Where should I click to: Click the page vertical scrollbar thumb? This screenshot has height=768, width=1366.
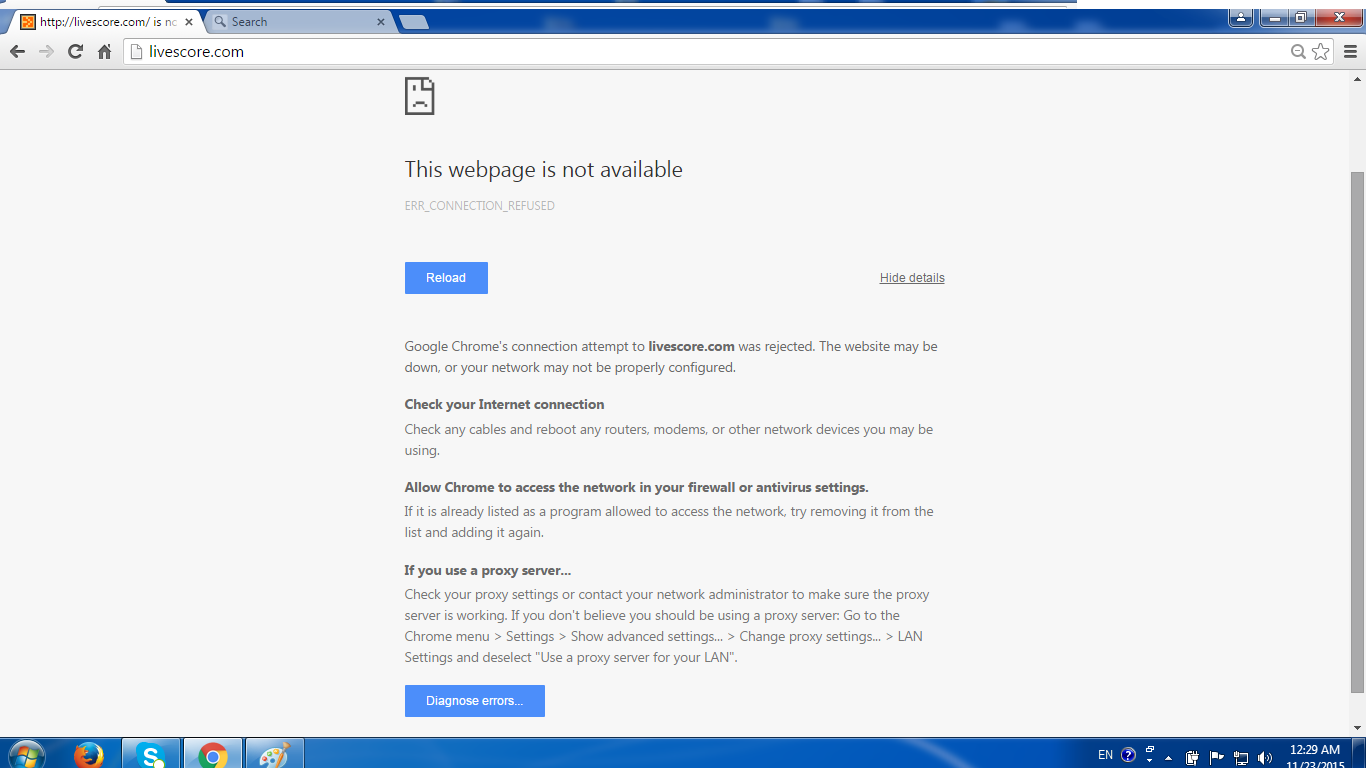[x=1357, y=432]
